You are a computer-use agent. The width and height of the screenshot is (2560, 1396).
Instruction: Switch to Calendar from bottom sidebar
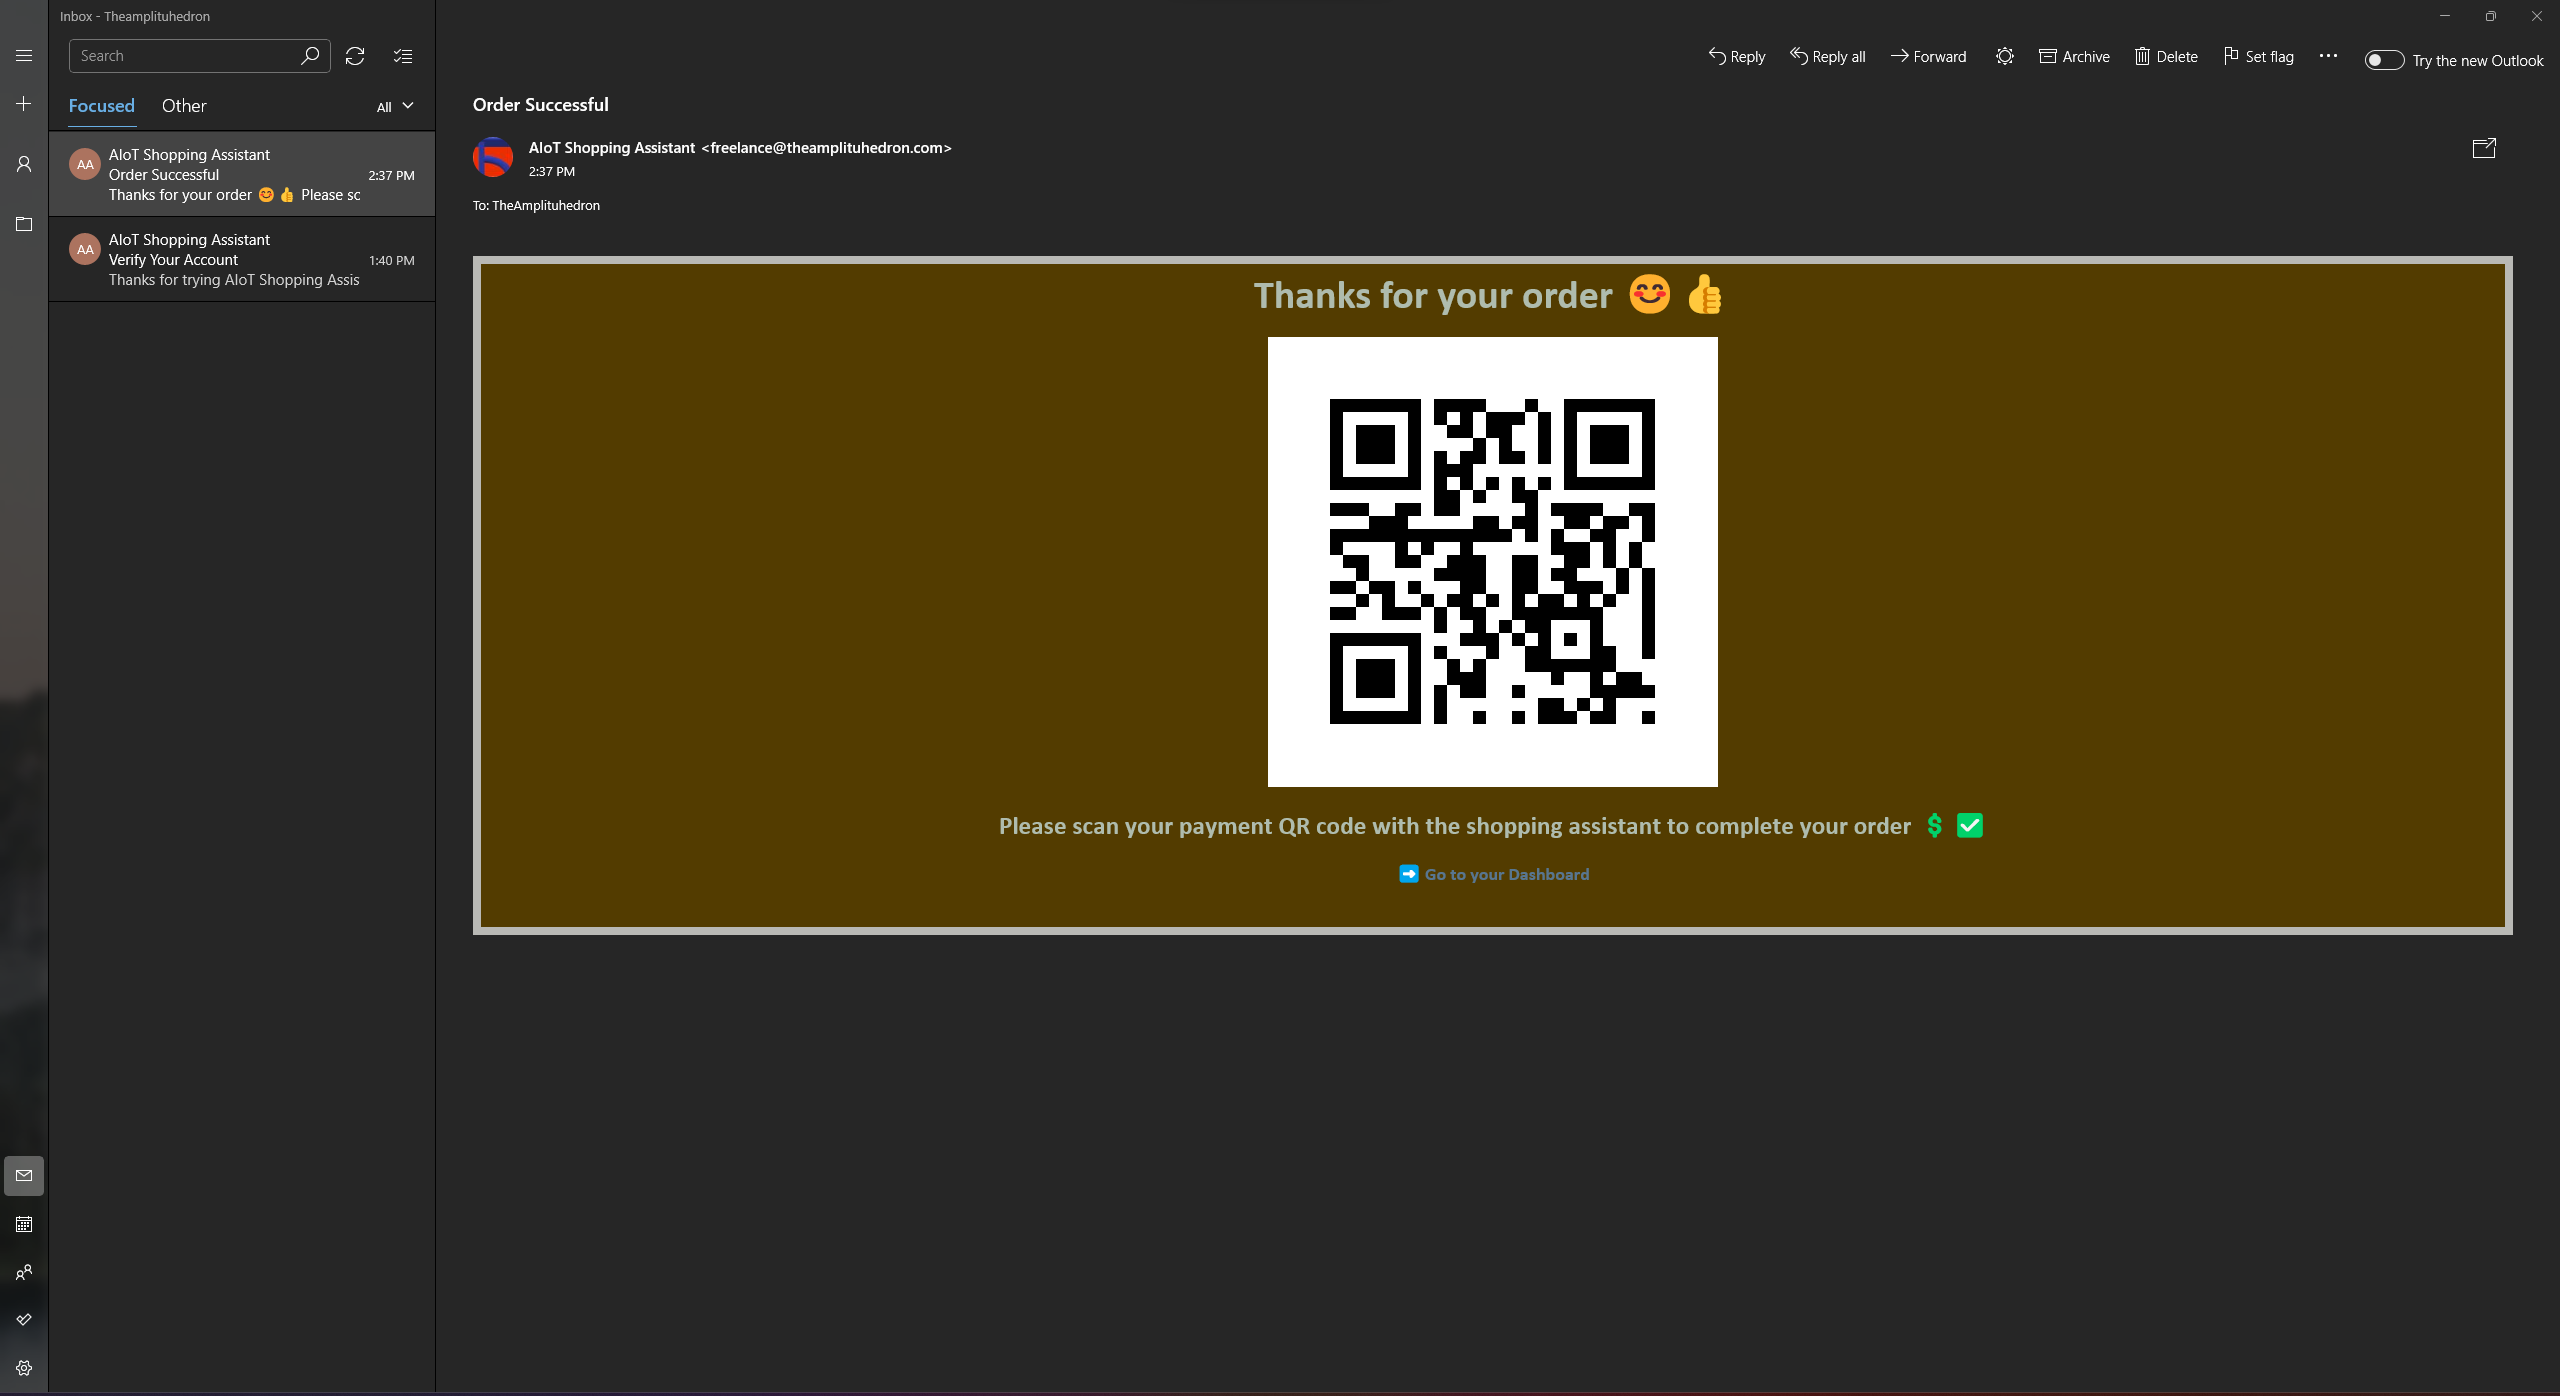coord(24,1224)
